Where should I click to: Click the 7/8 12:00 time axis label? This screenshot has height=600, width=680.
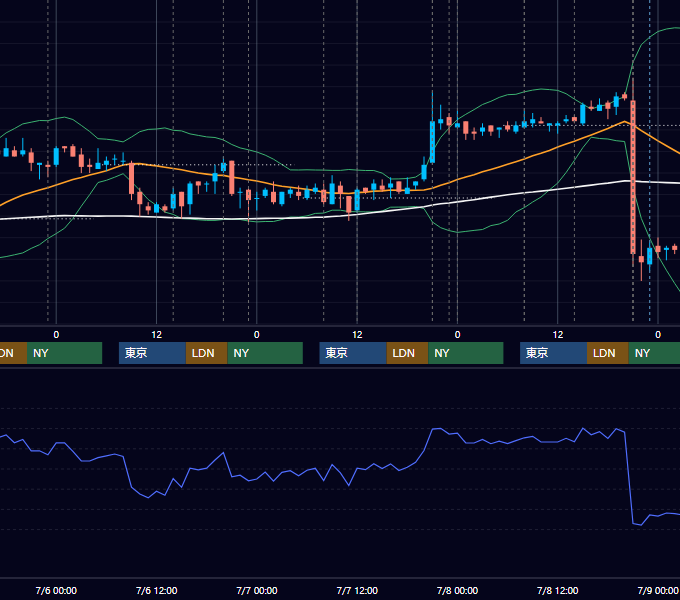click(x=558, y=590)
